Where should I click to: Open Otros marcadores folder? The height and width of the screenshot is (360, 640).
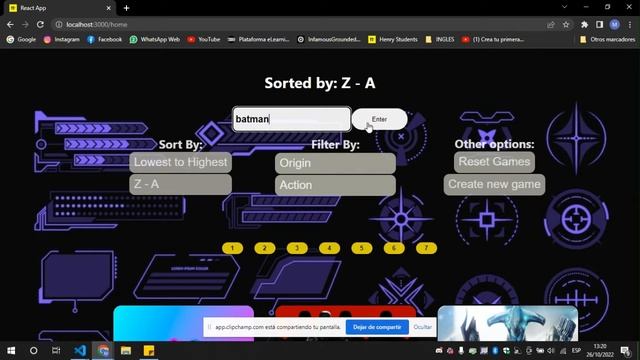coord(607,40)
